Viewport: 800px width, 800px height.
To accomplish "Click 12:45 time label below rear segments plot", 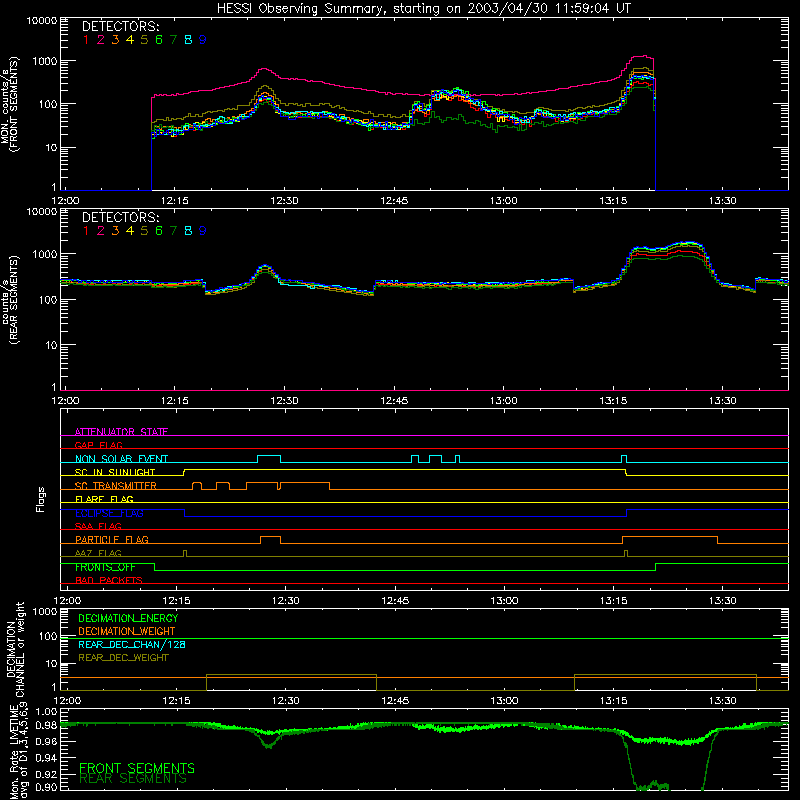I will 394,401.
